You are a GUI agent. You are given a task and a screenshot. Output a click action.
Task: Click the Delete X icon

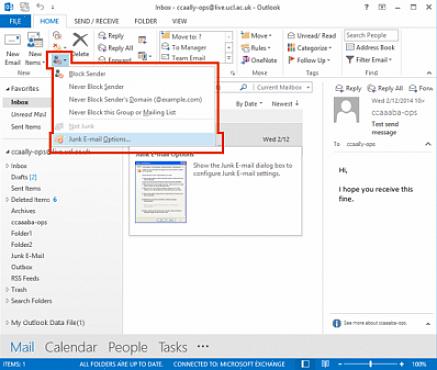80,40
